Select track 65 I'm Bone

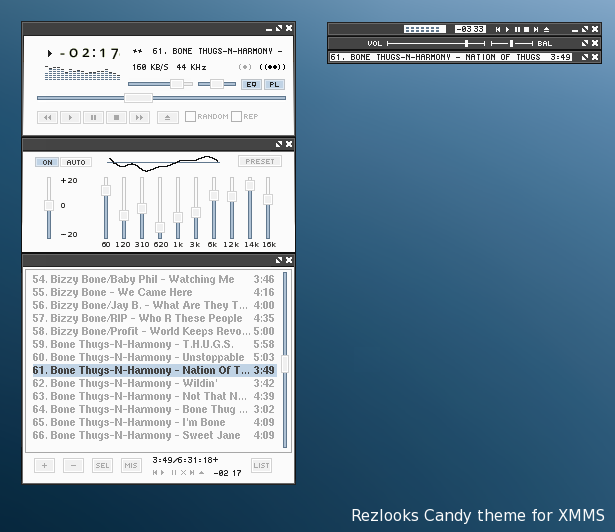tap(154, 422)
